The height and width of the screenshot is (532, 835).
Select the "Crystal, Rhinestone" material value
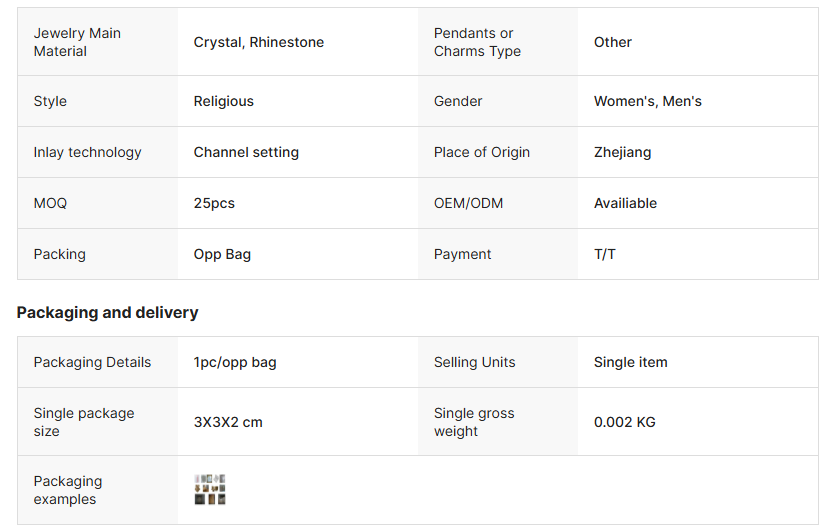click(x=259, y=42)
